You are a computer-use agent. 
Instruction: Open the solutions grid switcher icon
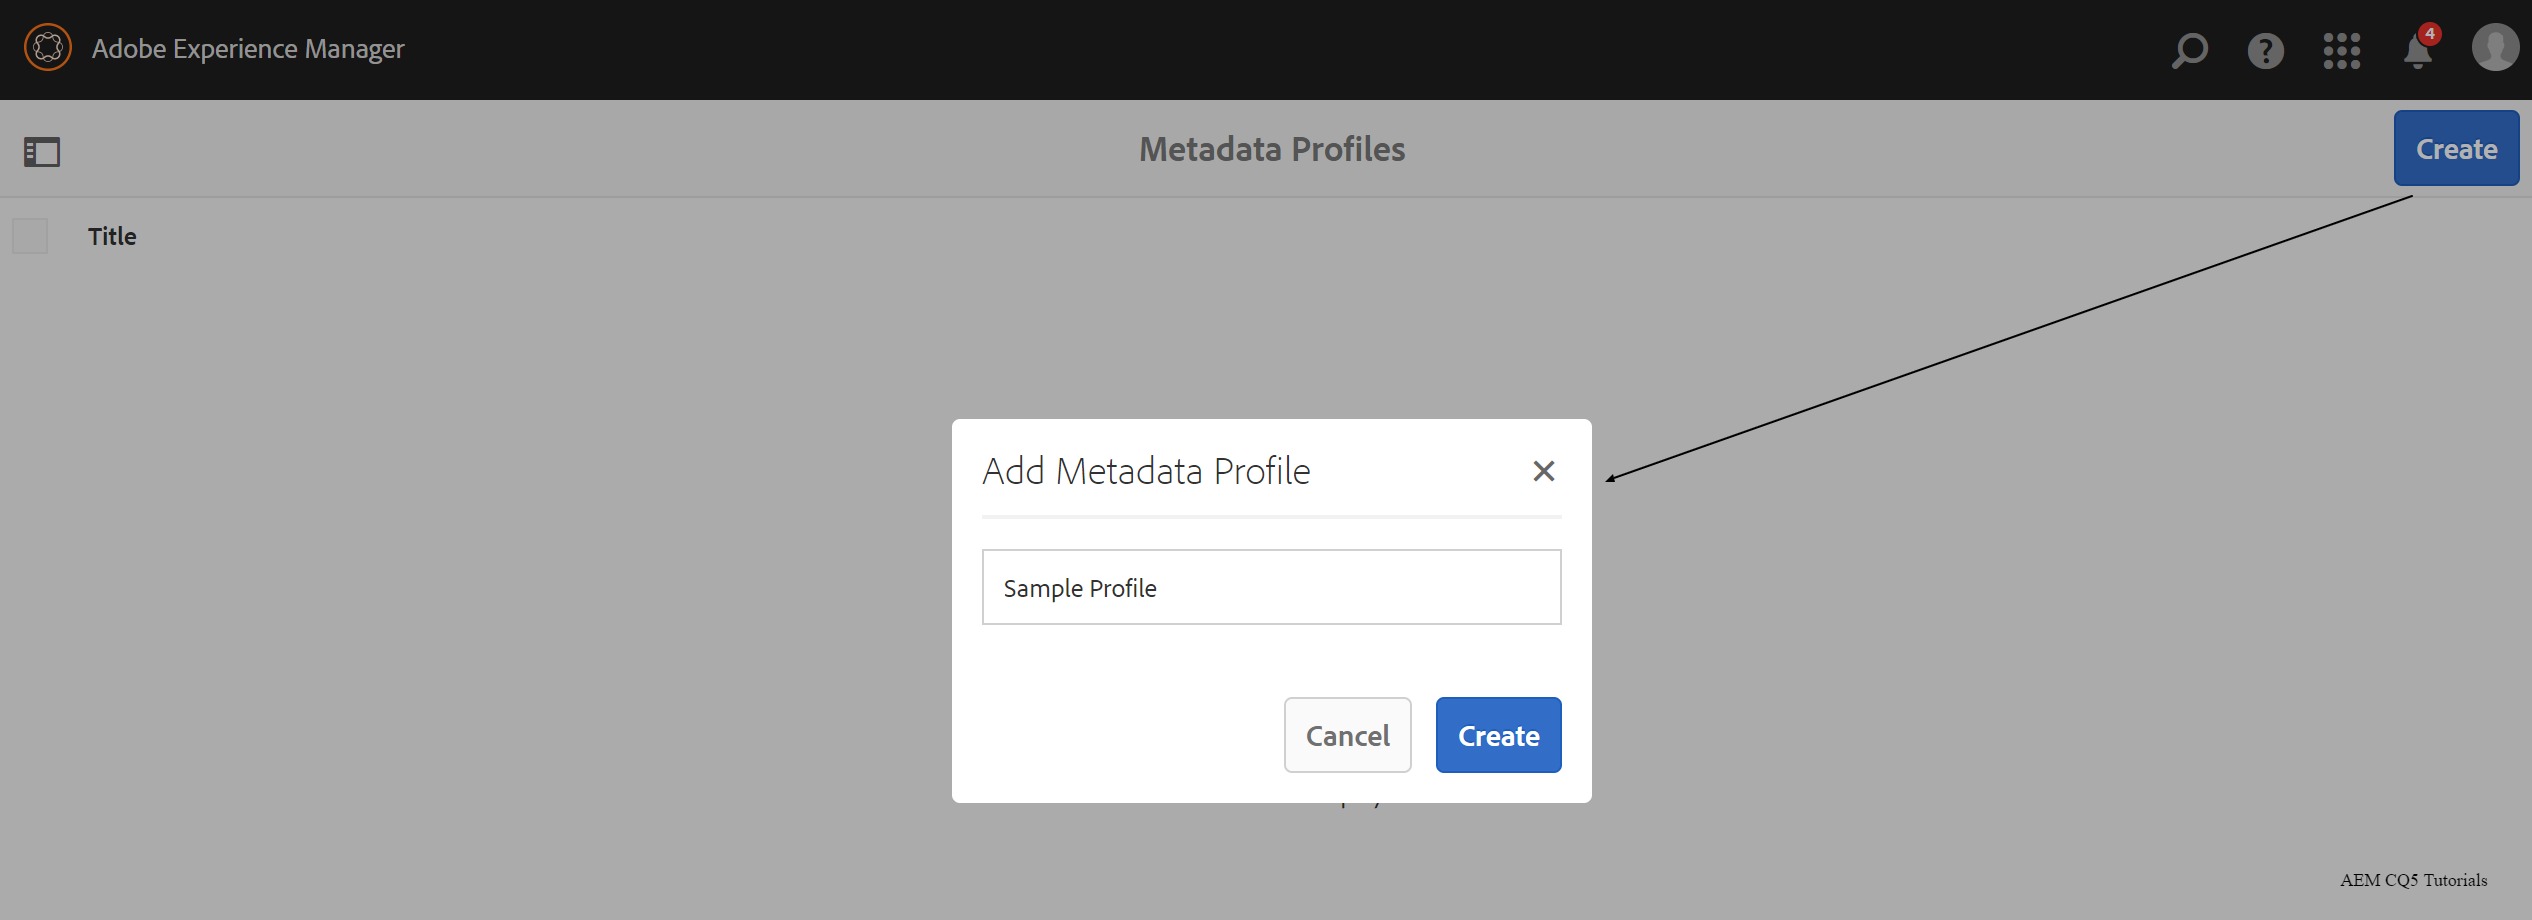point(2341,50)
